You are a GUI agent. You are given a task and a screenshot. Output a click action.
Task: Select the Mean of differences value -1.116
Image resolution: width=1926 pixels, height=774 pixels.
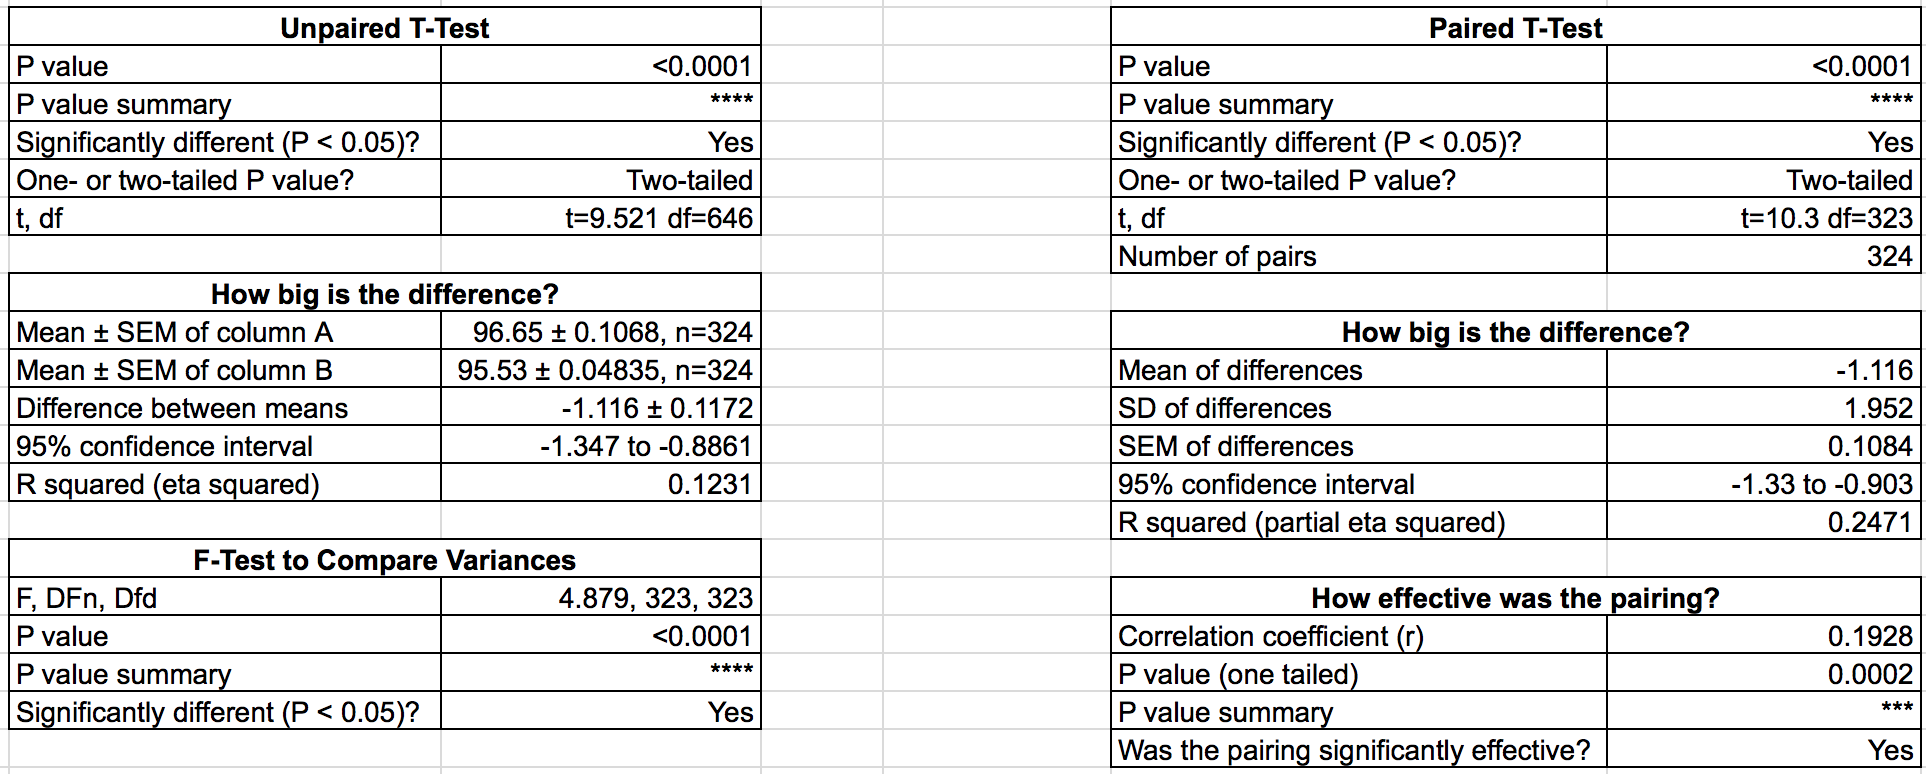[1874, 370]
